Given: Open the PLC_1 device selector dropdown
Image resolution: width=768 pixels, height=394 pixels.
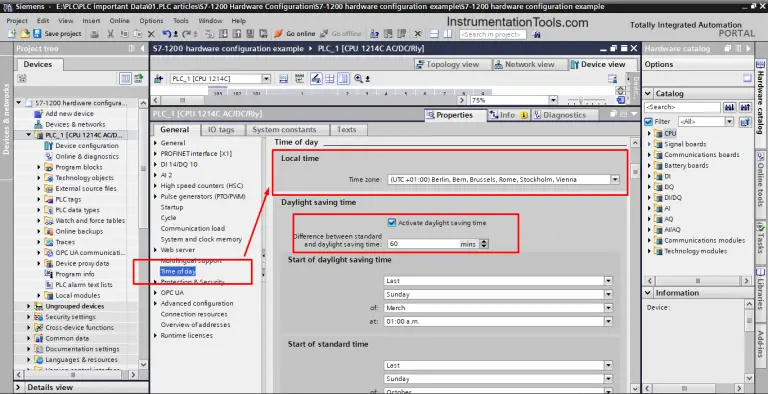Looking at the screenshot, I should point(266,79).
